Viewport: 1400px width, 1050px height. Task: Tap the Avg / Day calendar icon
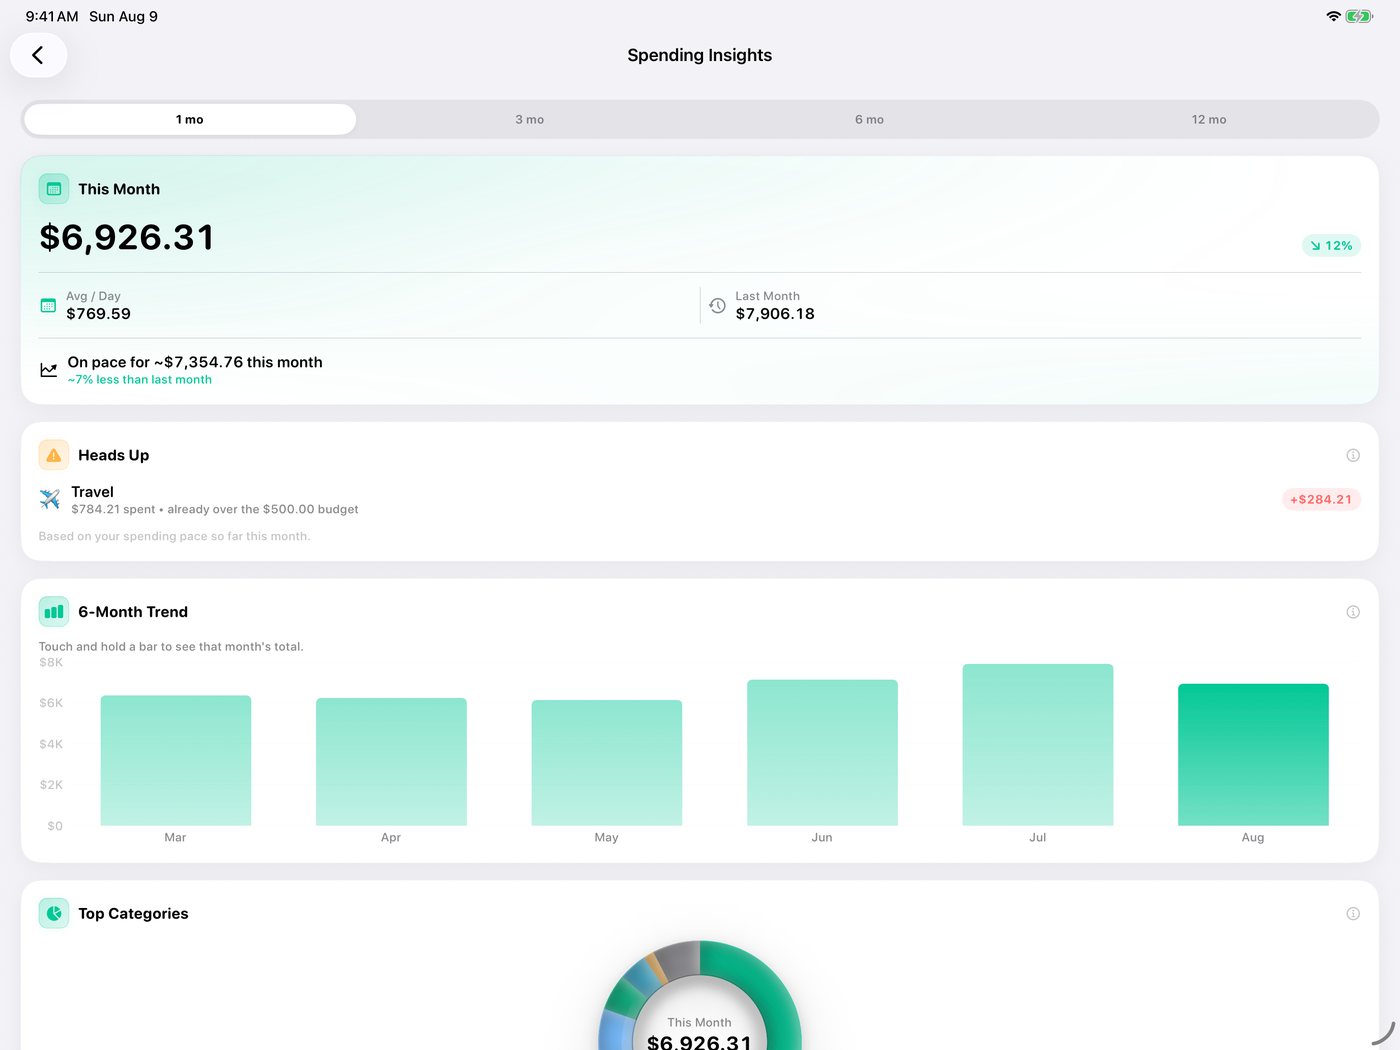tap(48, 305)
